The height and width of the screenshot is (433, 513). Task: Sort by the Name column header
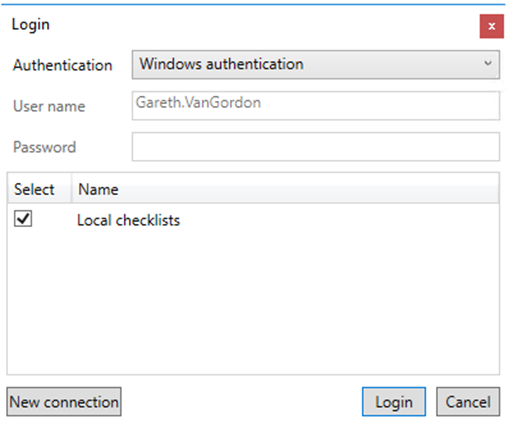coord(98,189)
